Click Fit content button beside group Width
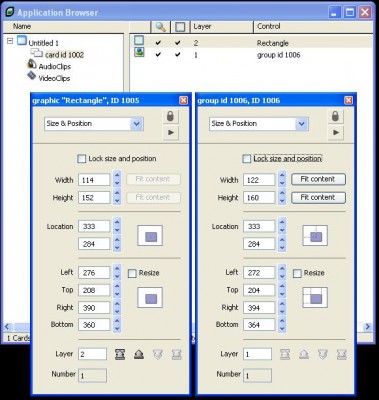379x400 pixels. [x=318, y=179]
